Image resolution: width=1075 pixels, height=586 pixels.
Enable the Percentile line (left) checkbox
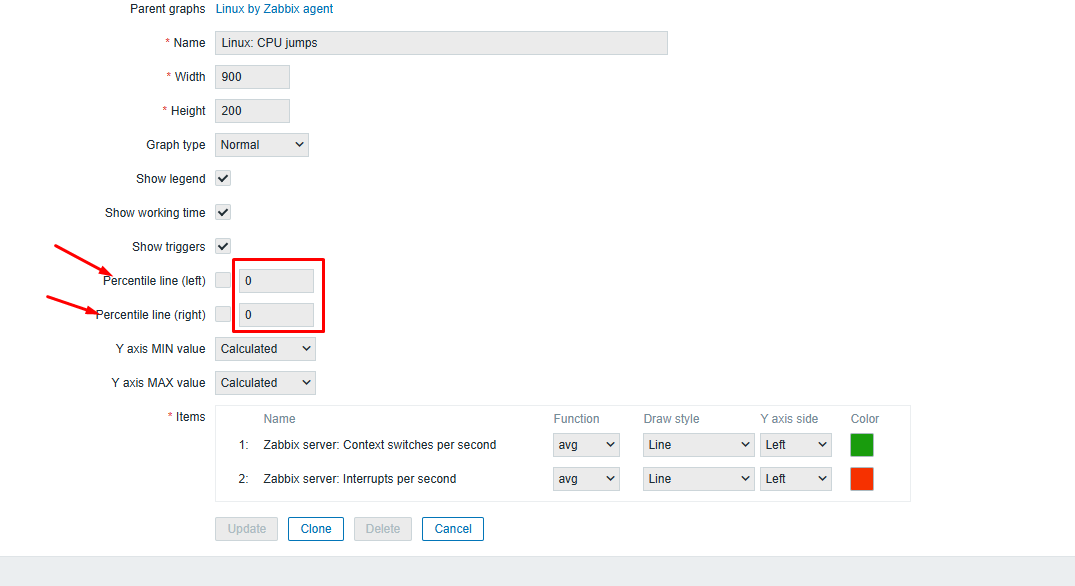click(223, 281)
